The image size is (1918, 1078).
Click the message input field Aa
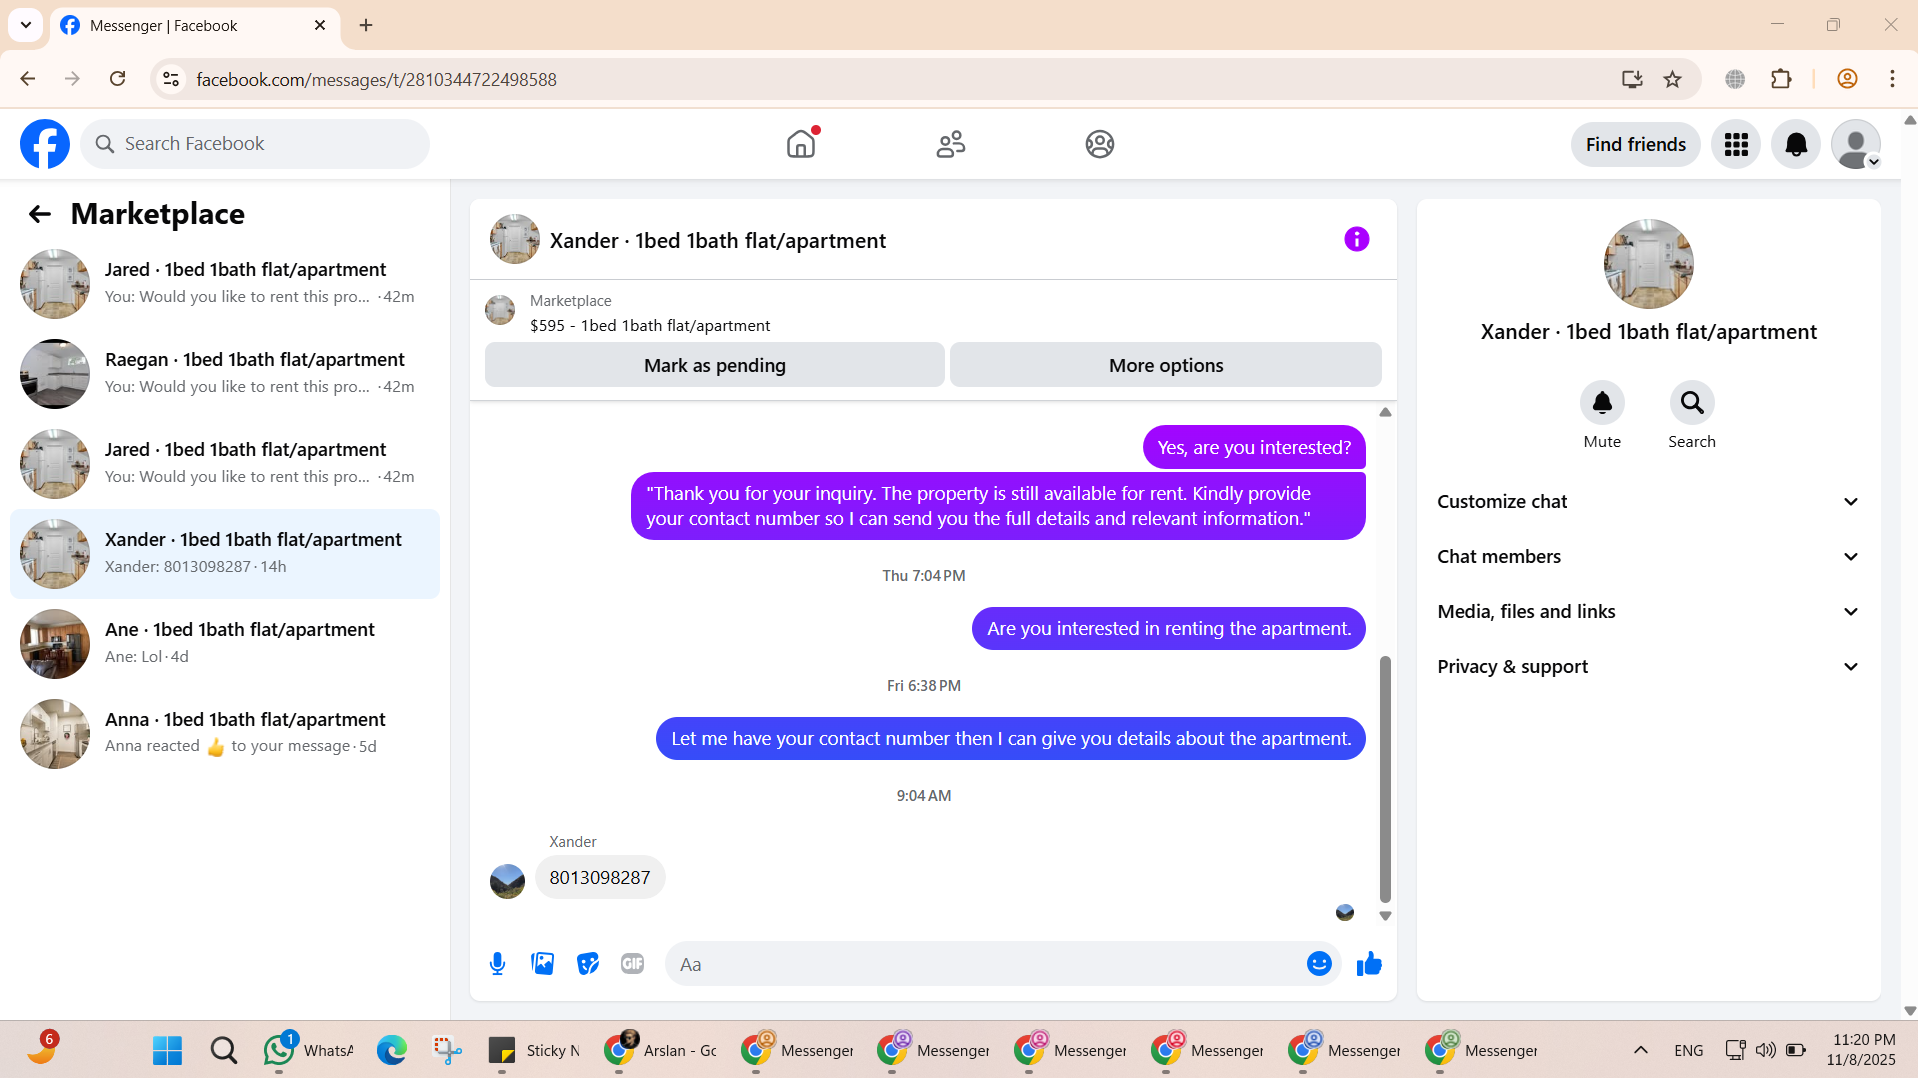coord(985,964)
